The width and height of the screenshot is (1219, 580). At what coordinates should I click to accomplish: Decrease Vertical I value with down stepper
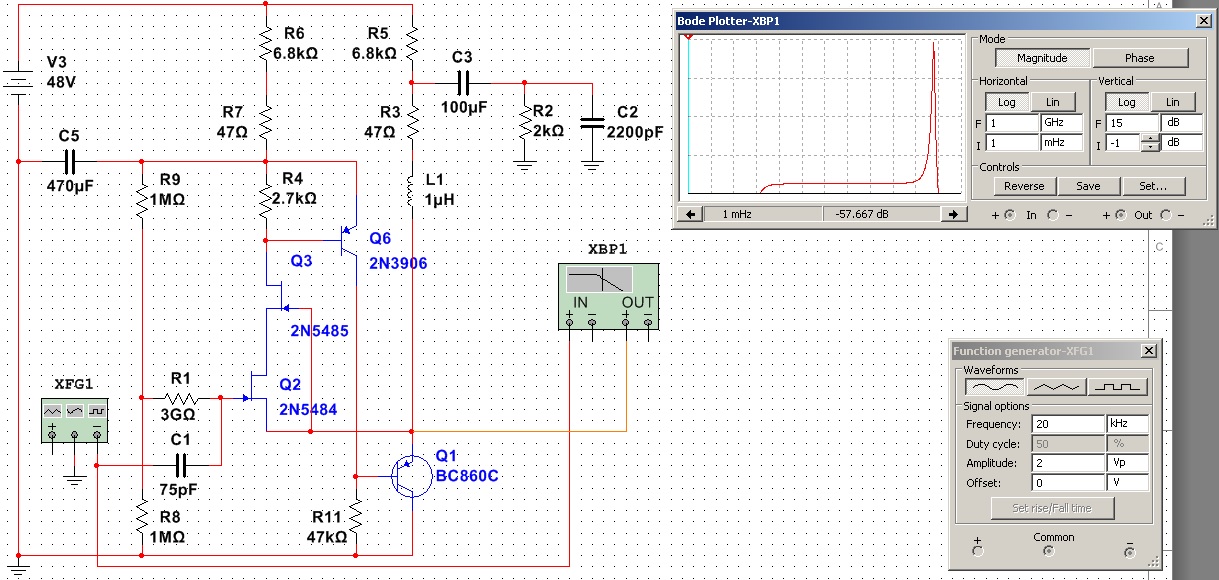pyautogui.click(x=1149, y=148)
